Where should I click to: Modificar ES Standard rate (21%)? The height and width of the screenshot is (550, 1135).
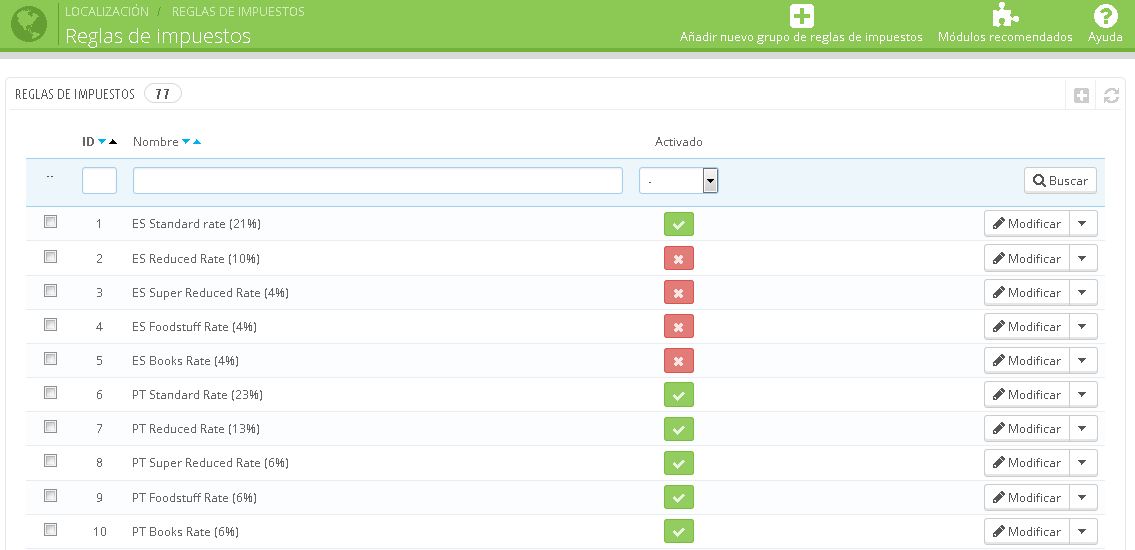click(x=1026, y=224)
